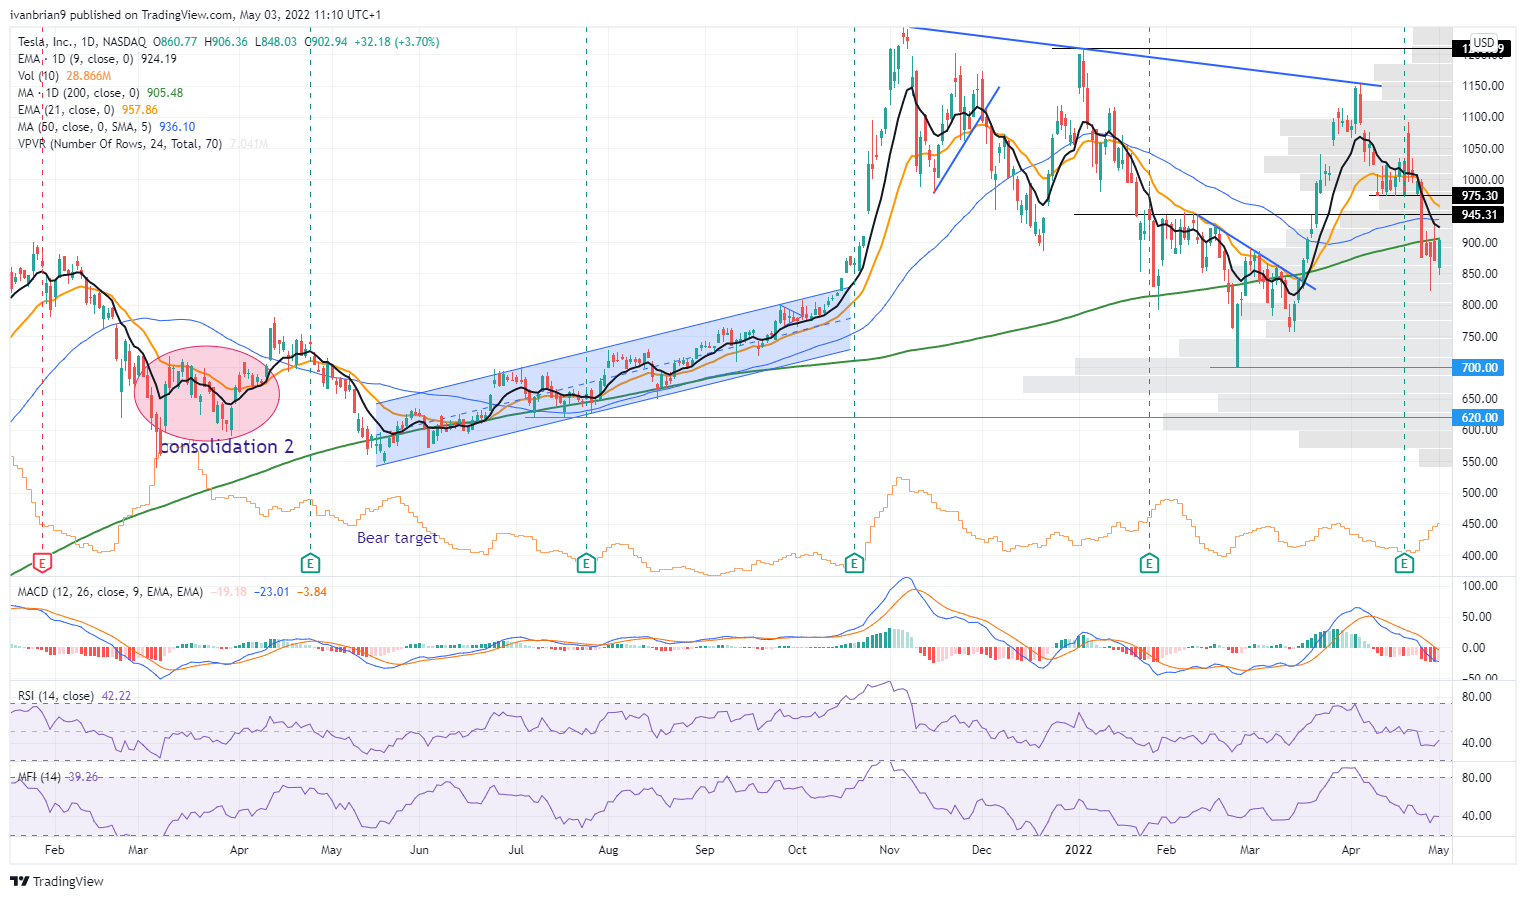
Task: Click the MFI (14) legend label
Action: pyautogui.click(x=39, y=777)
